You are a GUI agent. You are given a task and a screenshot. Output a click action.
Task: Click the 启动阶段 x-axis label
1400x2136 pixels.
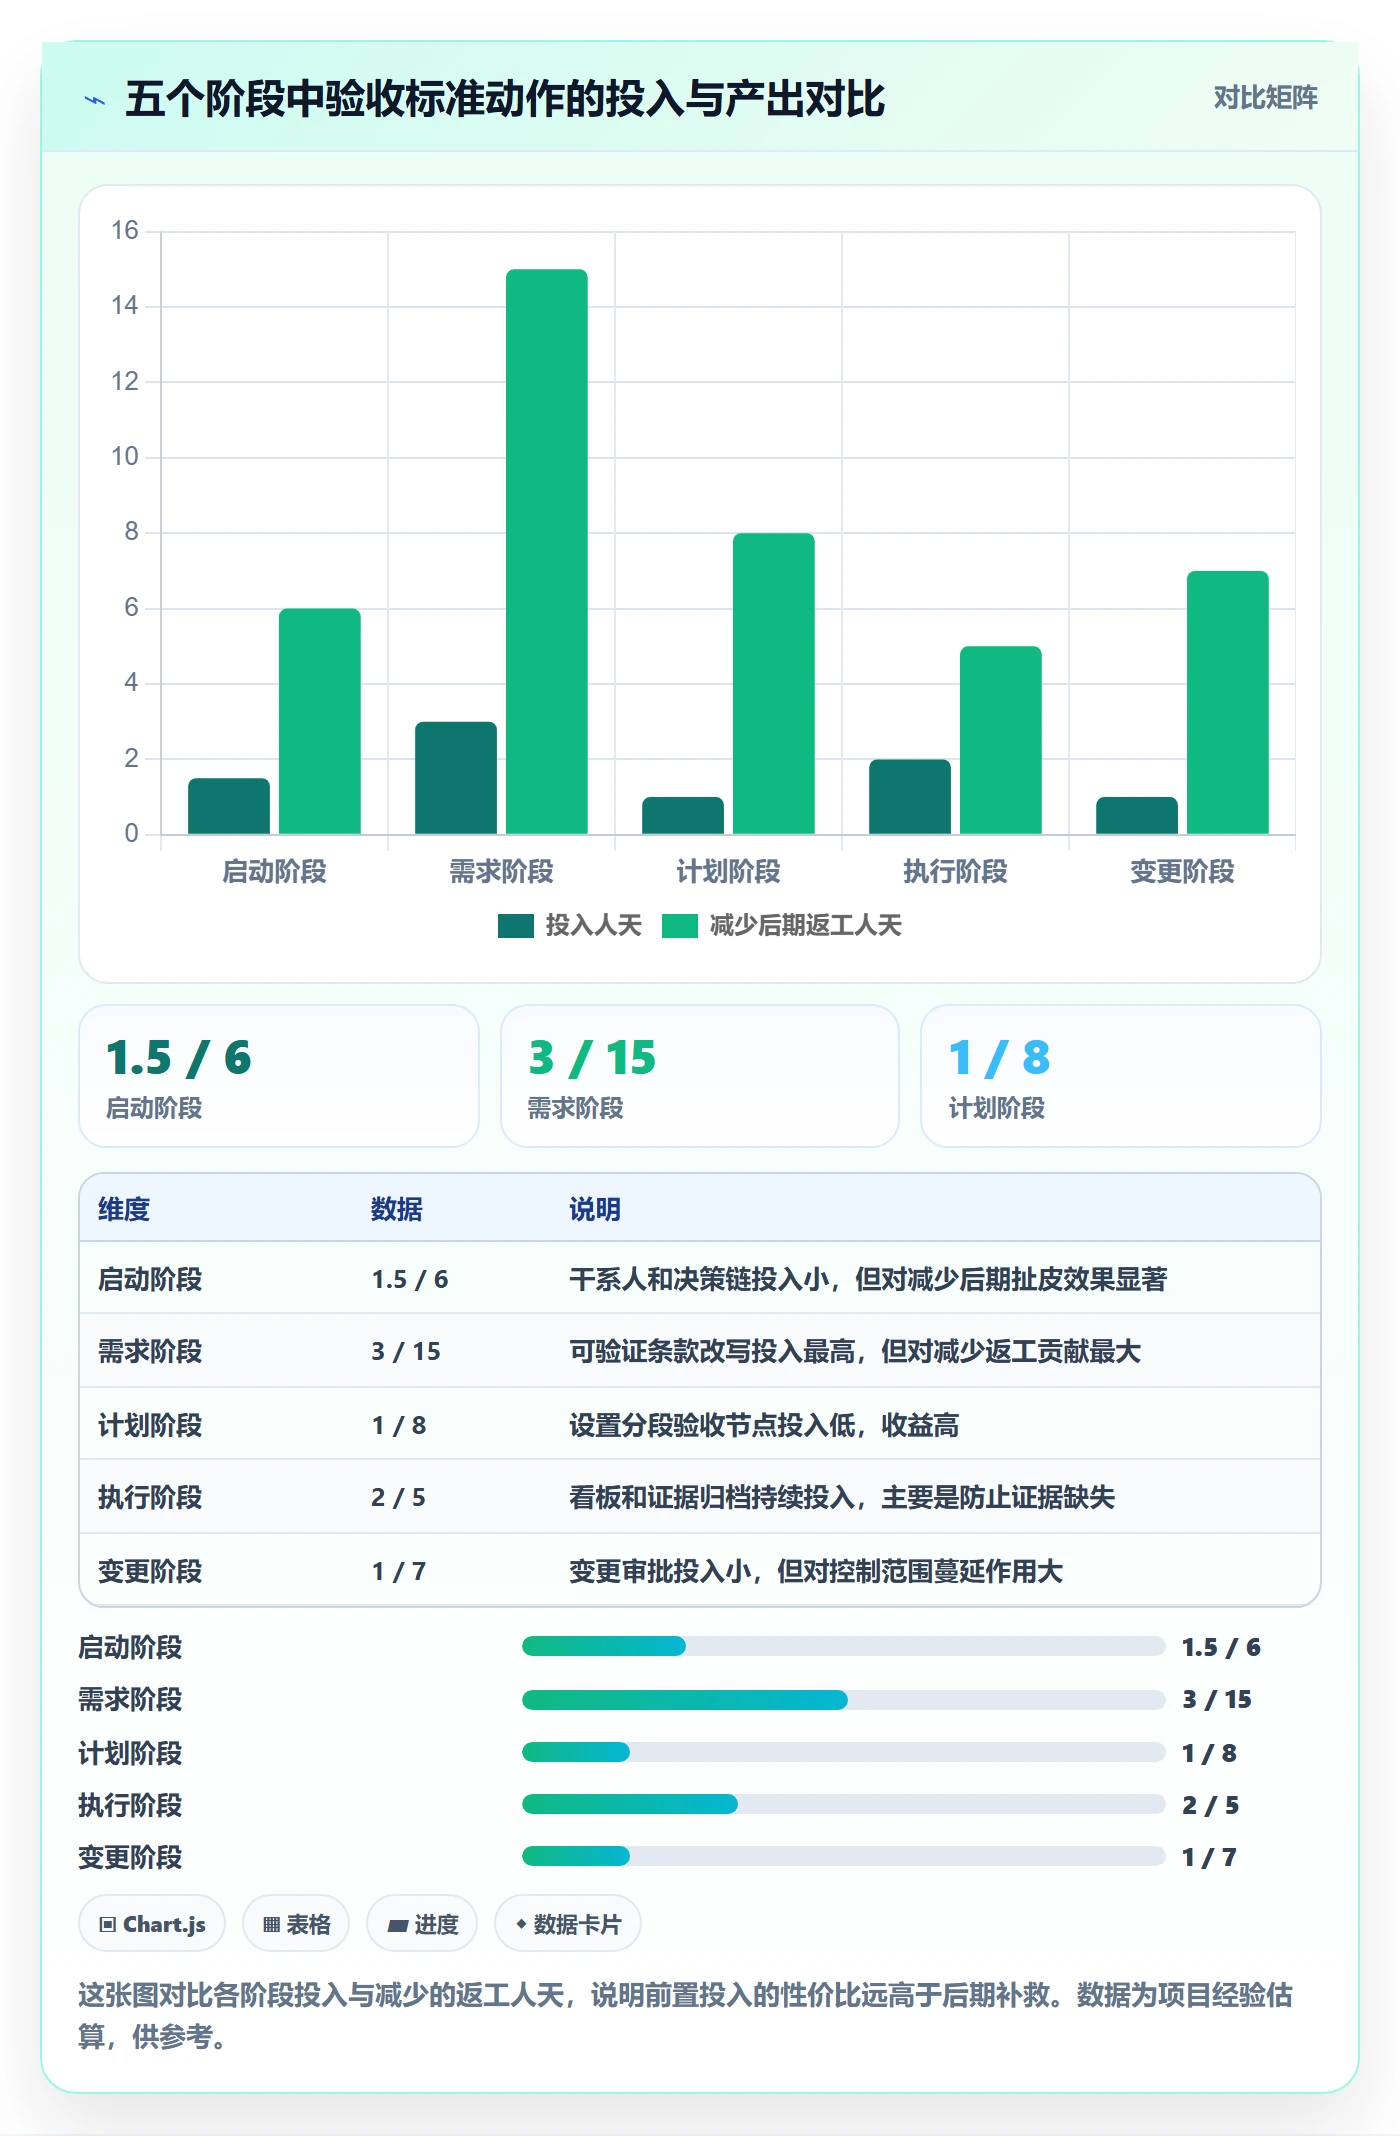tap(274, 871)
